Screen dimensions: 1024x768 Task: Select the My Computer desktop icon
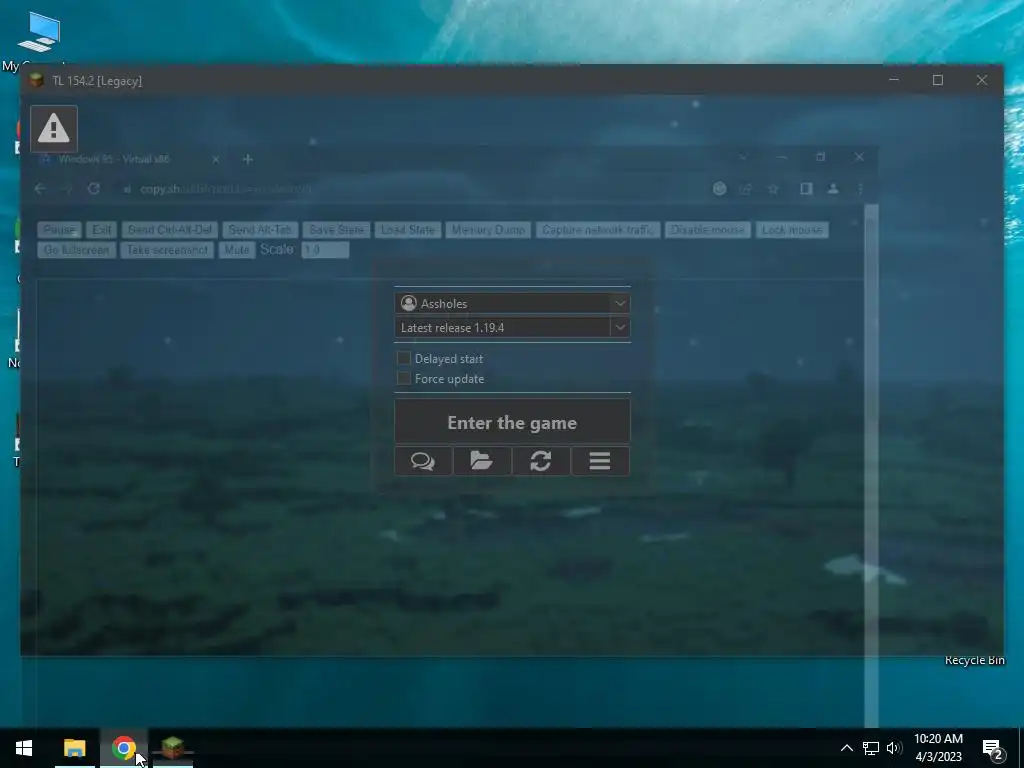point(39,40)
